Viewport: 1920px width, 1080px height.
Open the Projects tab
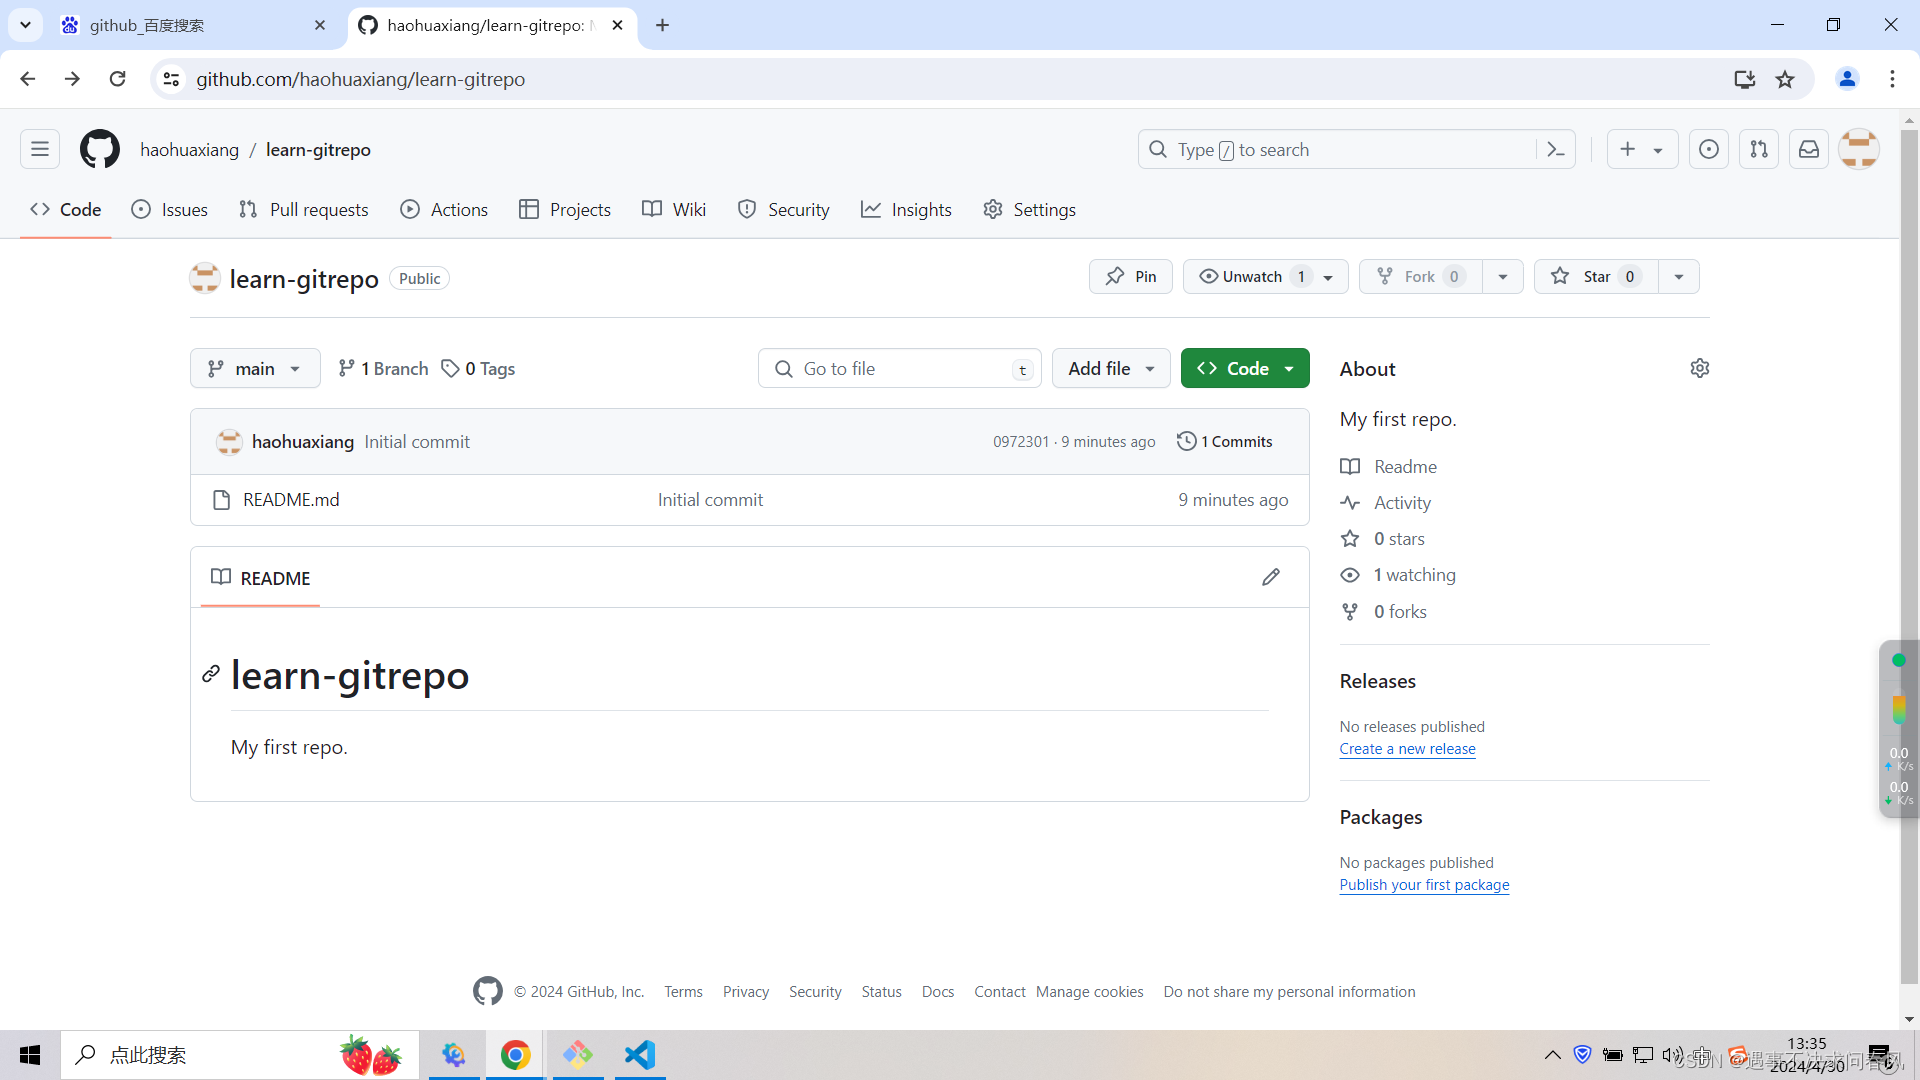tap(565, 210)
